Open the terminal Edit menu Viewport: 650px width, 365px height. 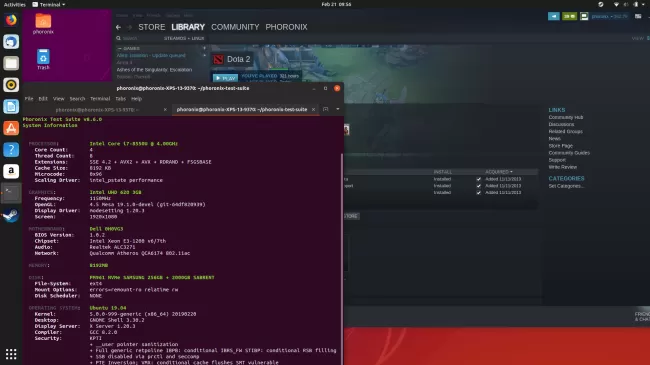coord(43,99)
